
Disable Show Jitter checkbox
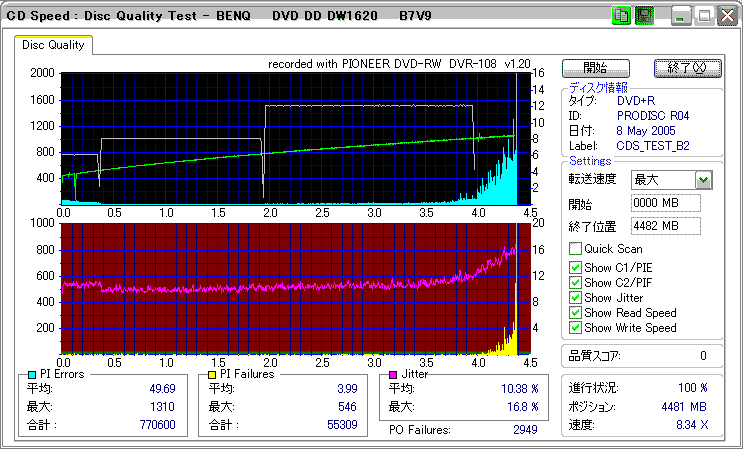575,298
